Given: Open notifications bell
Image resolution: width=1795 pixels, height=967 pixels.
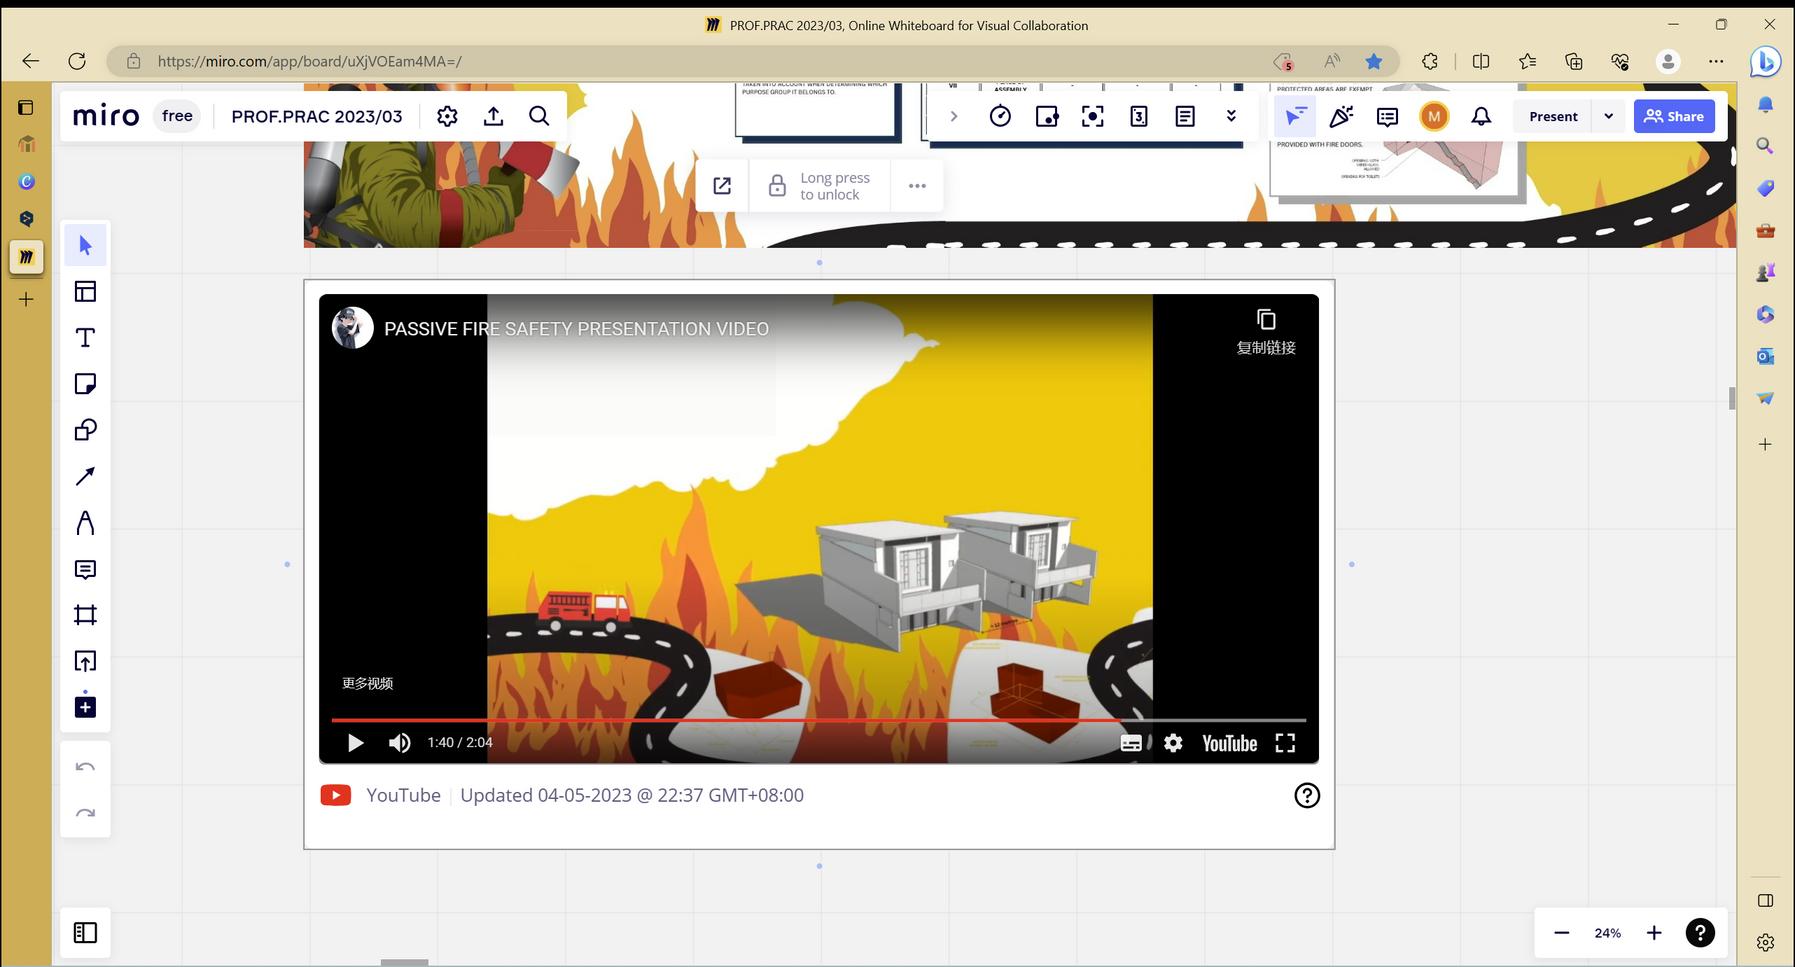Looking at the screenshot, I should coord(1481,116).
